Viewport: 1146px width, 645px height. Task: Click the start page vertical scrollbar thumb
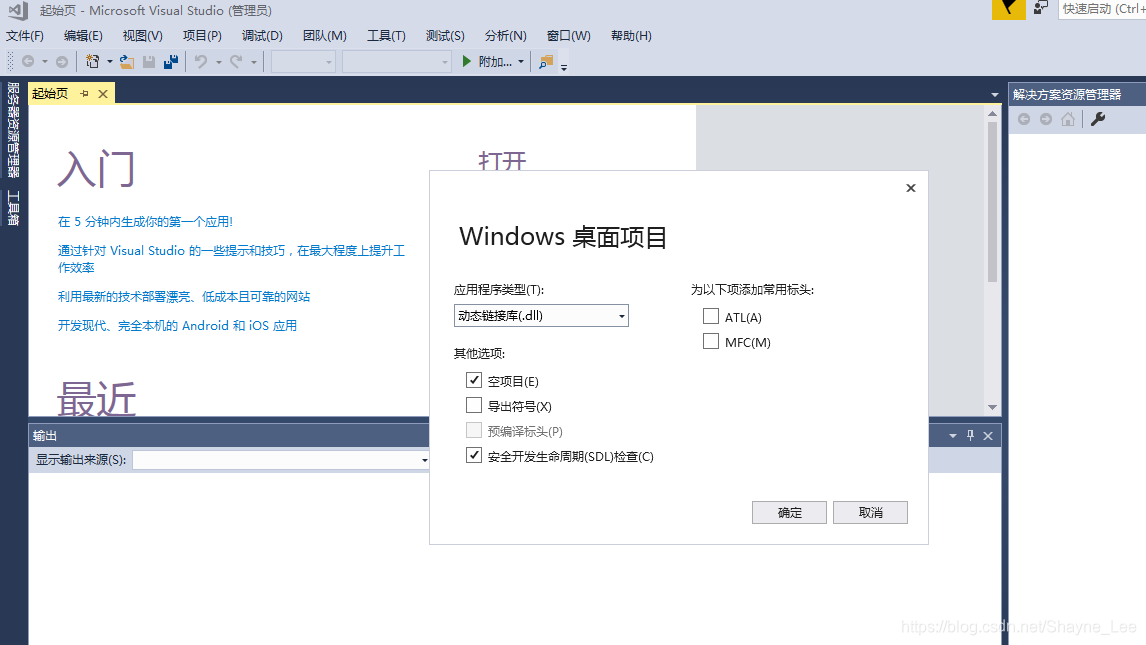[993, 202]
